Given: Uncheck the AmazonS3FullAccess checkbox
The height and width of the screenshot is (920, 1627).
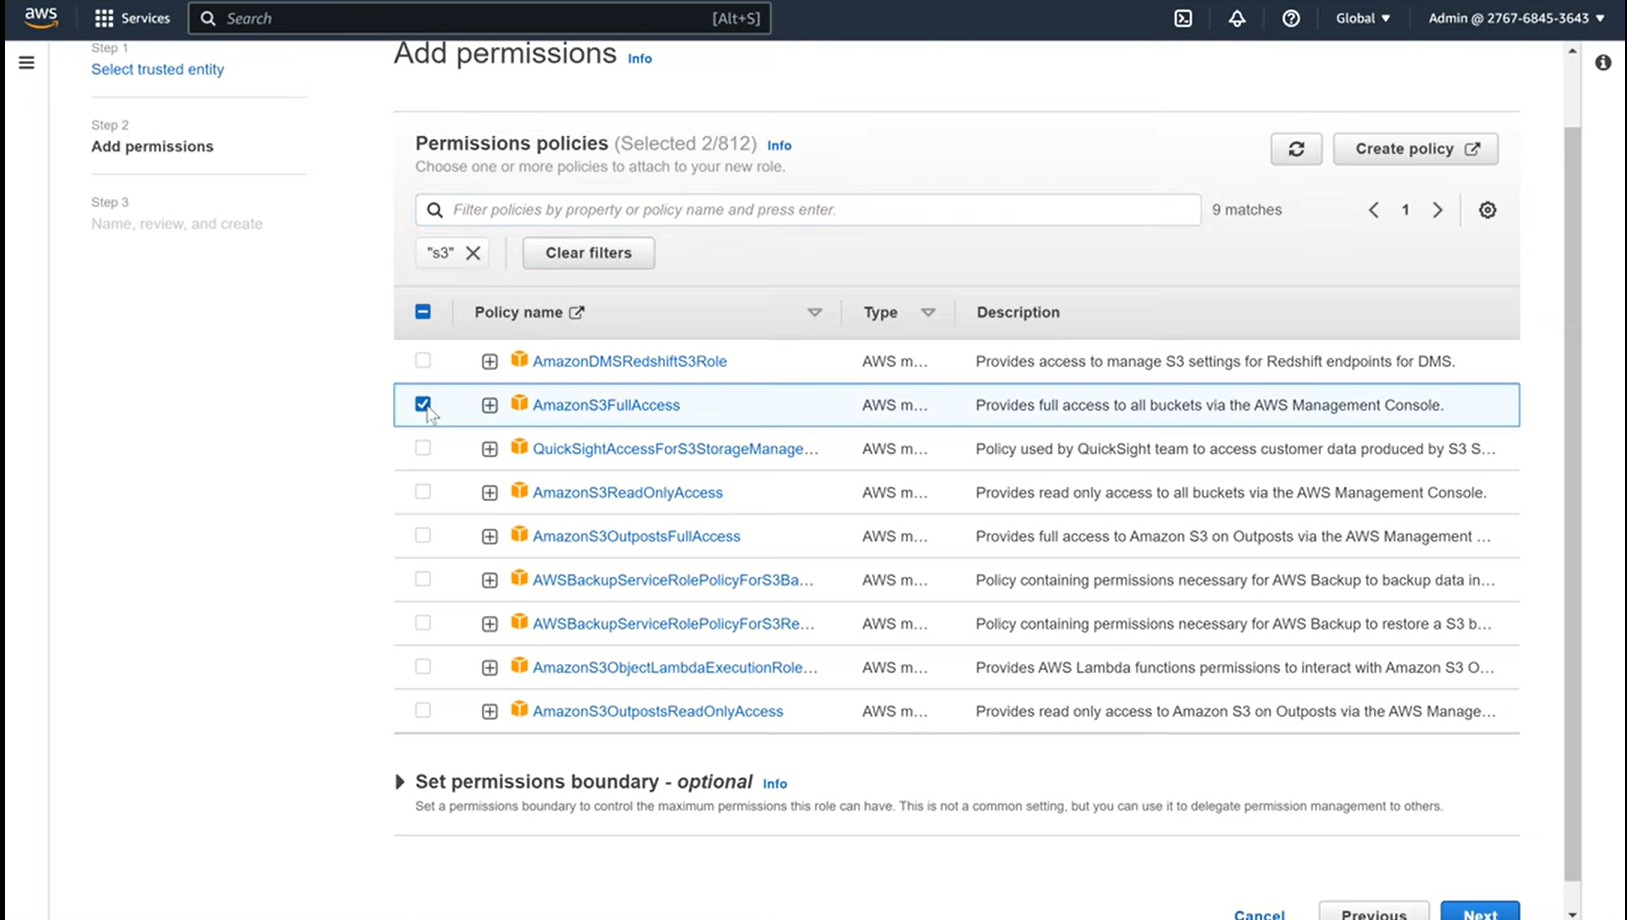Looking at the screenshot, I should tap(423, 404).
